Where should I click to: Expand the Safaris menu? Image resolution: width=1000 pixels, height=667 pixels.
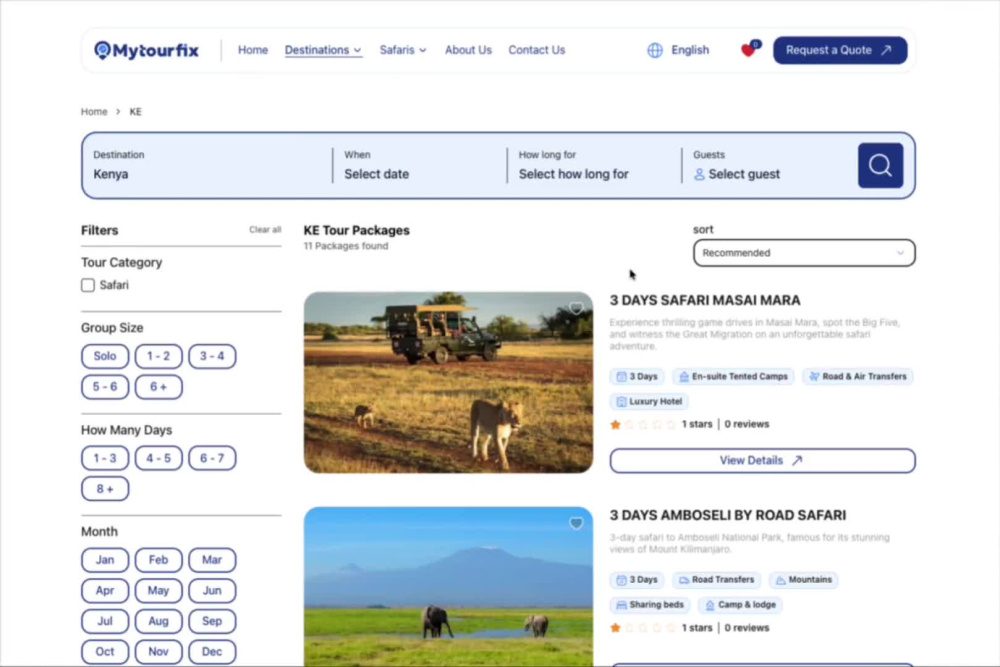coord(402,50)
